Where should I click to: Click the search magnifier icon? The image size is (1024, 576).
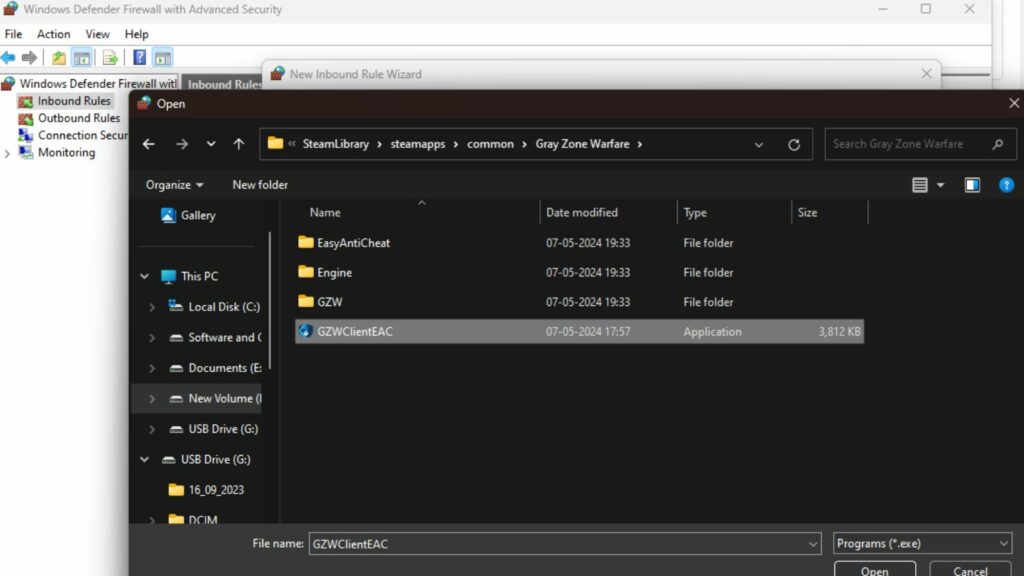coord(997,144)
